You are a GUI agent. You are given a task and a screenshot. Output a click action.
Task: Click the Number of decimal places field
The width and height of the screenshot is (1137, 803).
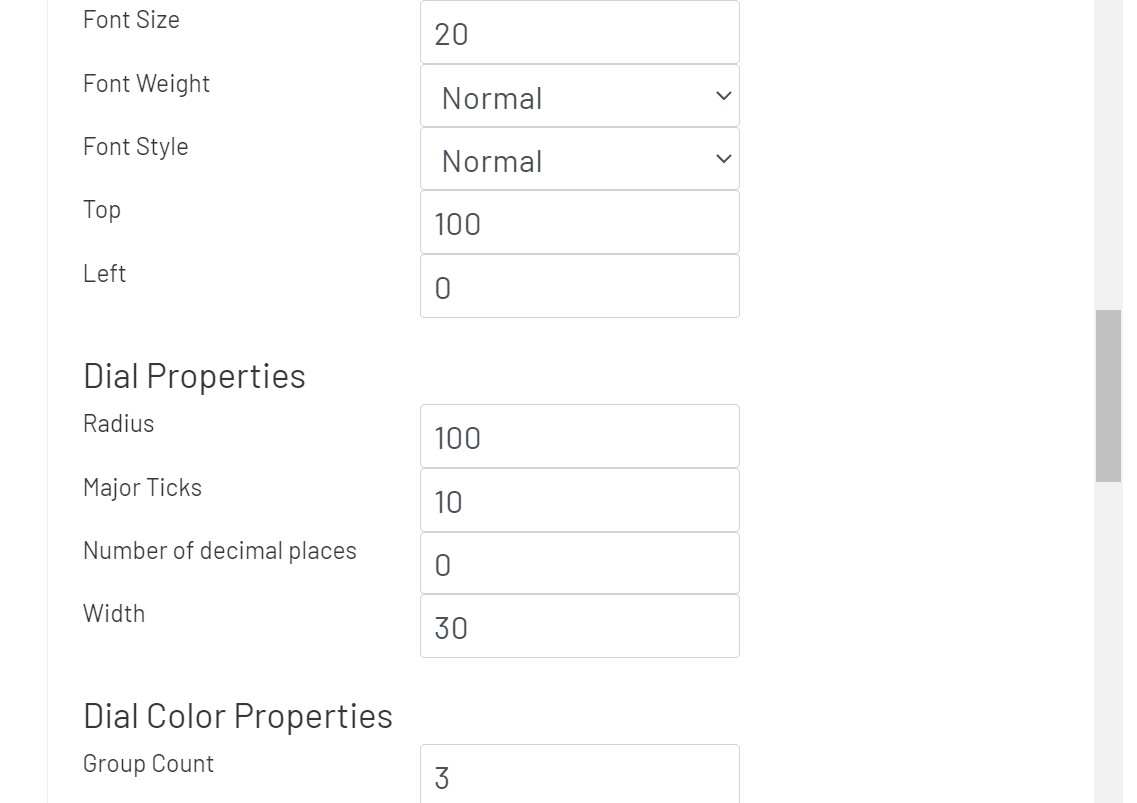(x=579, y=564)
